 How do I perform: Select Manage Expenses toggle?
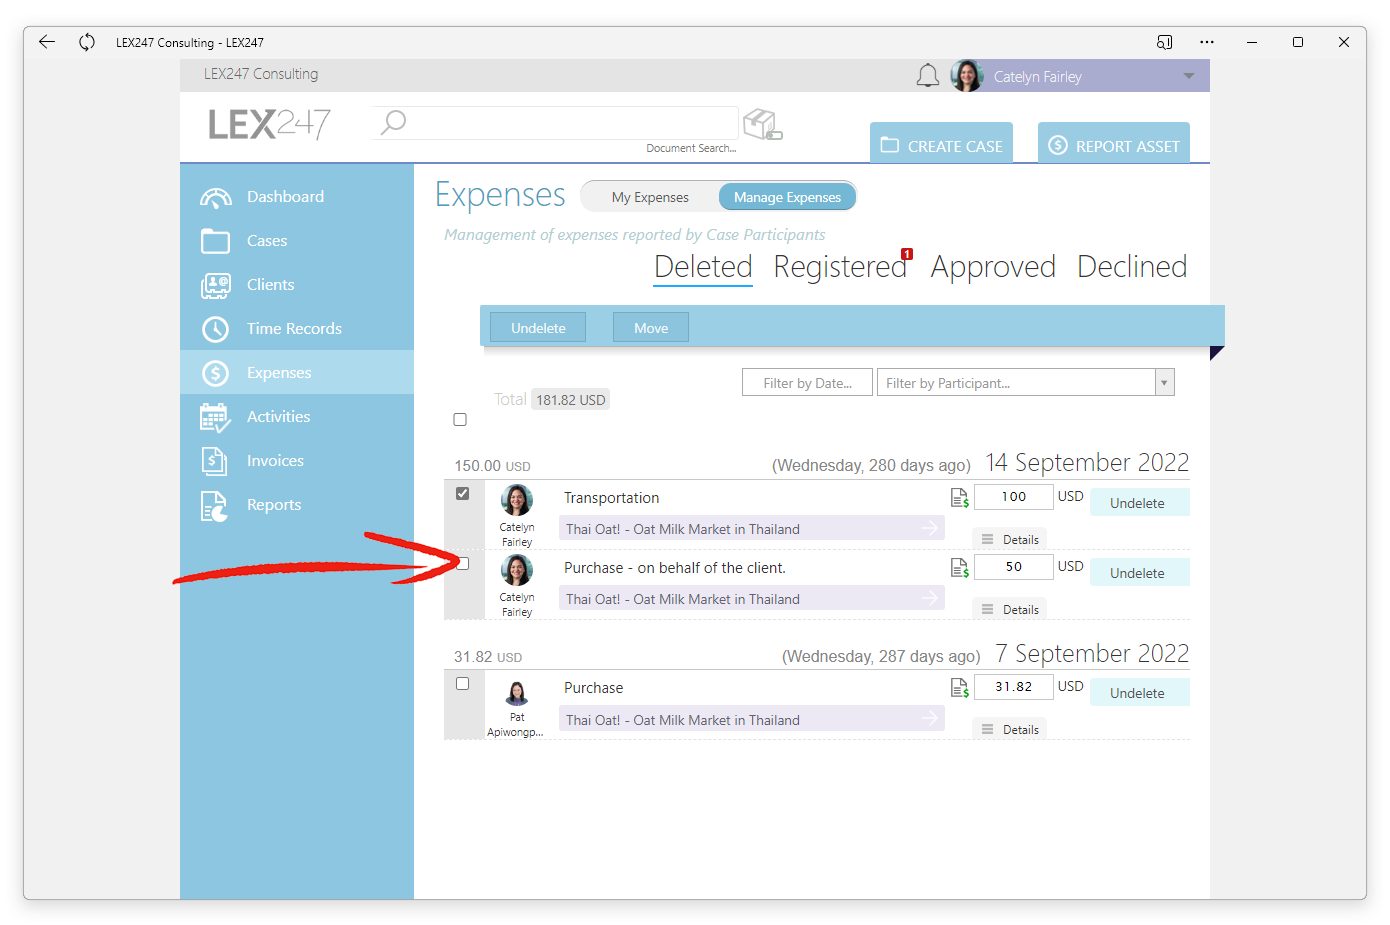pos(787,197)
